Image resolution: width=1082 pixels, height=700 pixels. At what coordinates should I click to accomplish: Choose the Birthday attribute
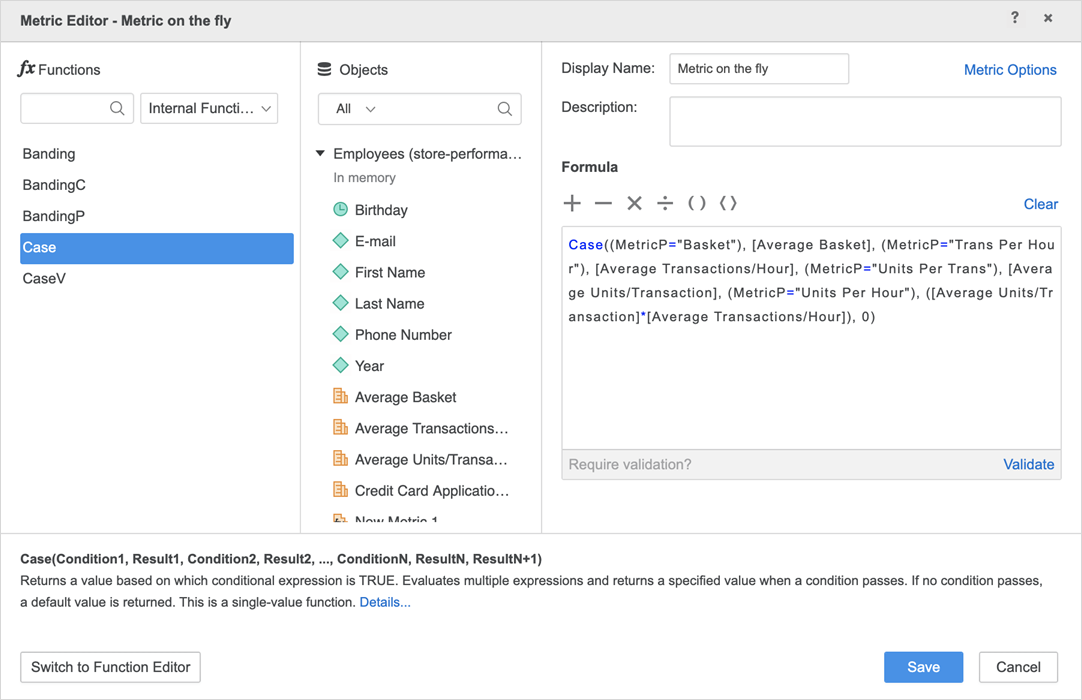381,210
